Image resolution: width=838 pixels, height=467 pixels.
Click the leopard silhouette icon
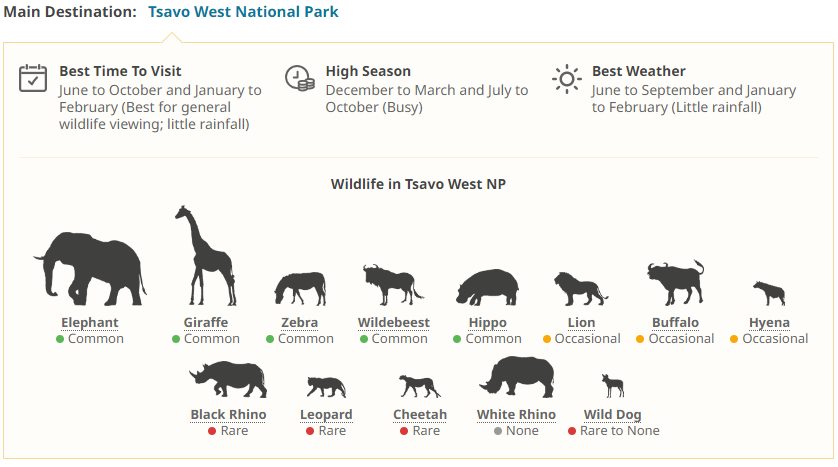tap(326, 386)
